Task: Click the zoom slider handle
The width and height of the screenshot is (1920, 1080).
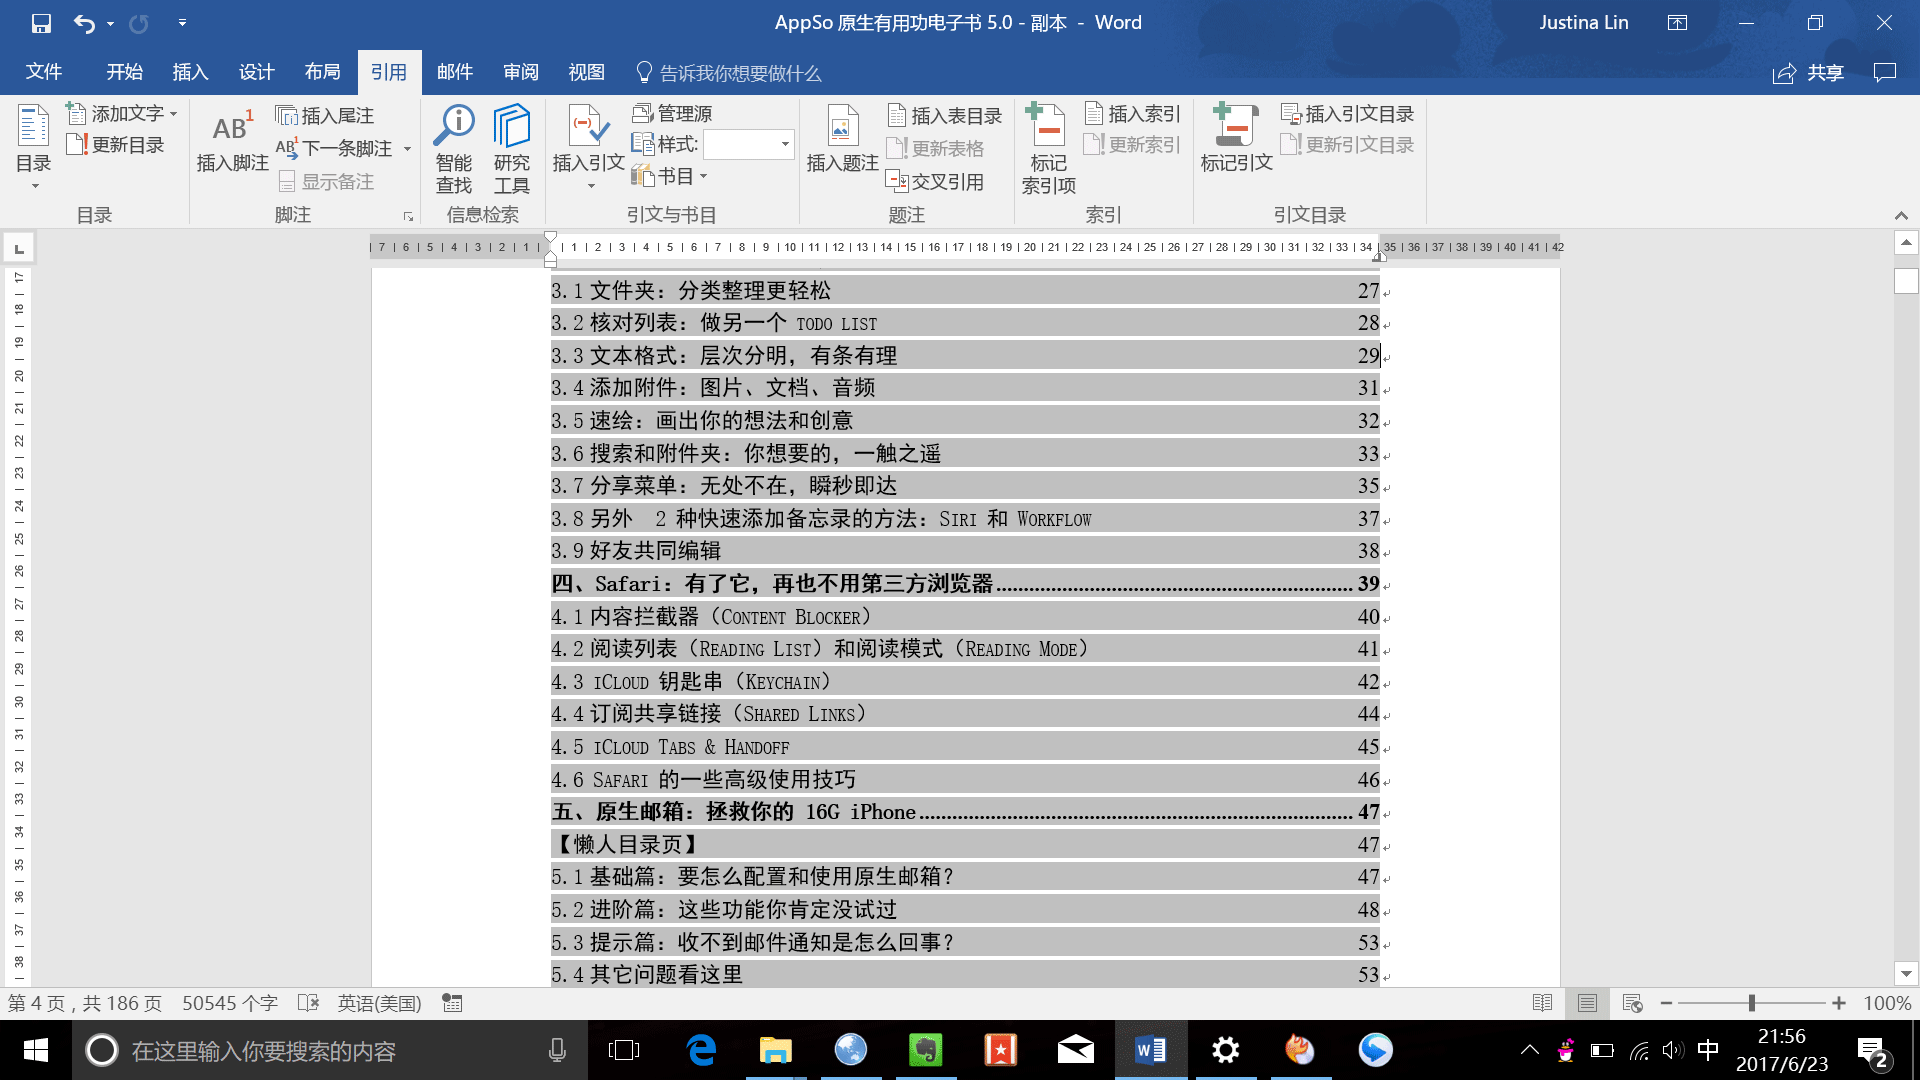Action: [x=1751, y=1003]
